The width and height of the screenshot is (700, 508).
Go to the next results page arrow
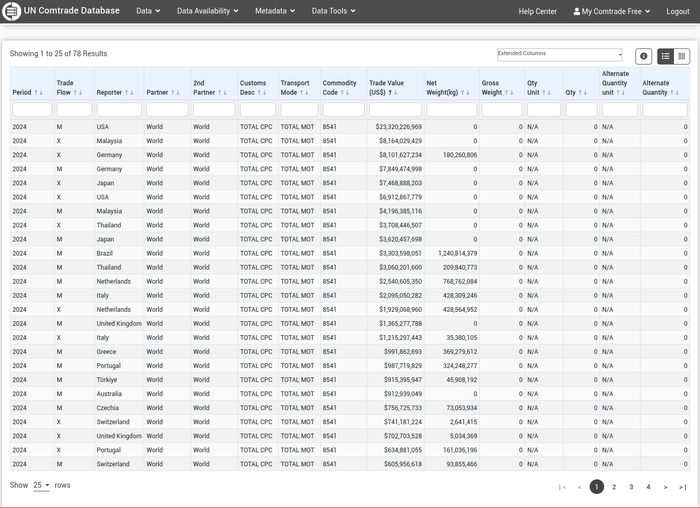point(665,487)
